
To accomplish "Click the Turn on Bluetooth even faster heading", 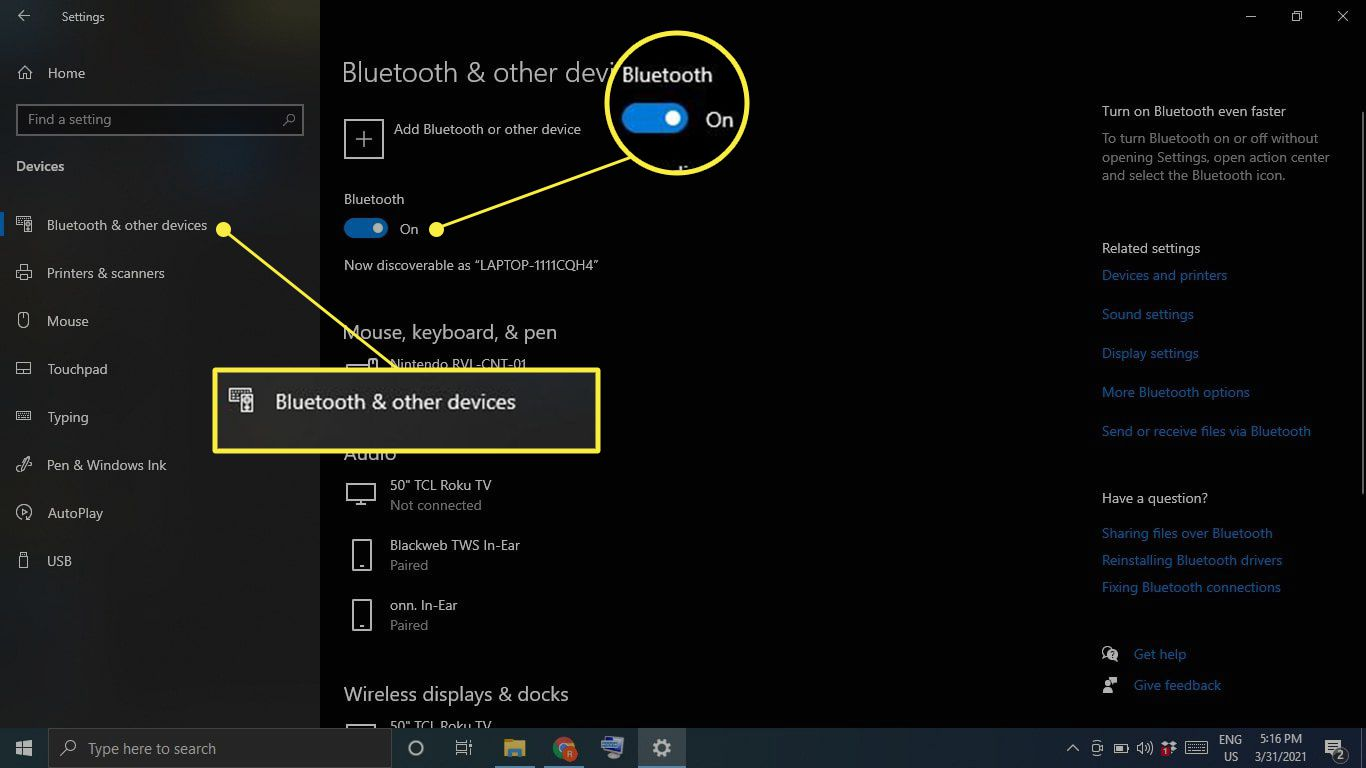I will (x=1194, y=111).
